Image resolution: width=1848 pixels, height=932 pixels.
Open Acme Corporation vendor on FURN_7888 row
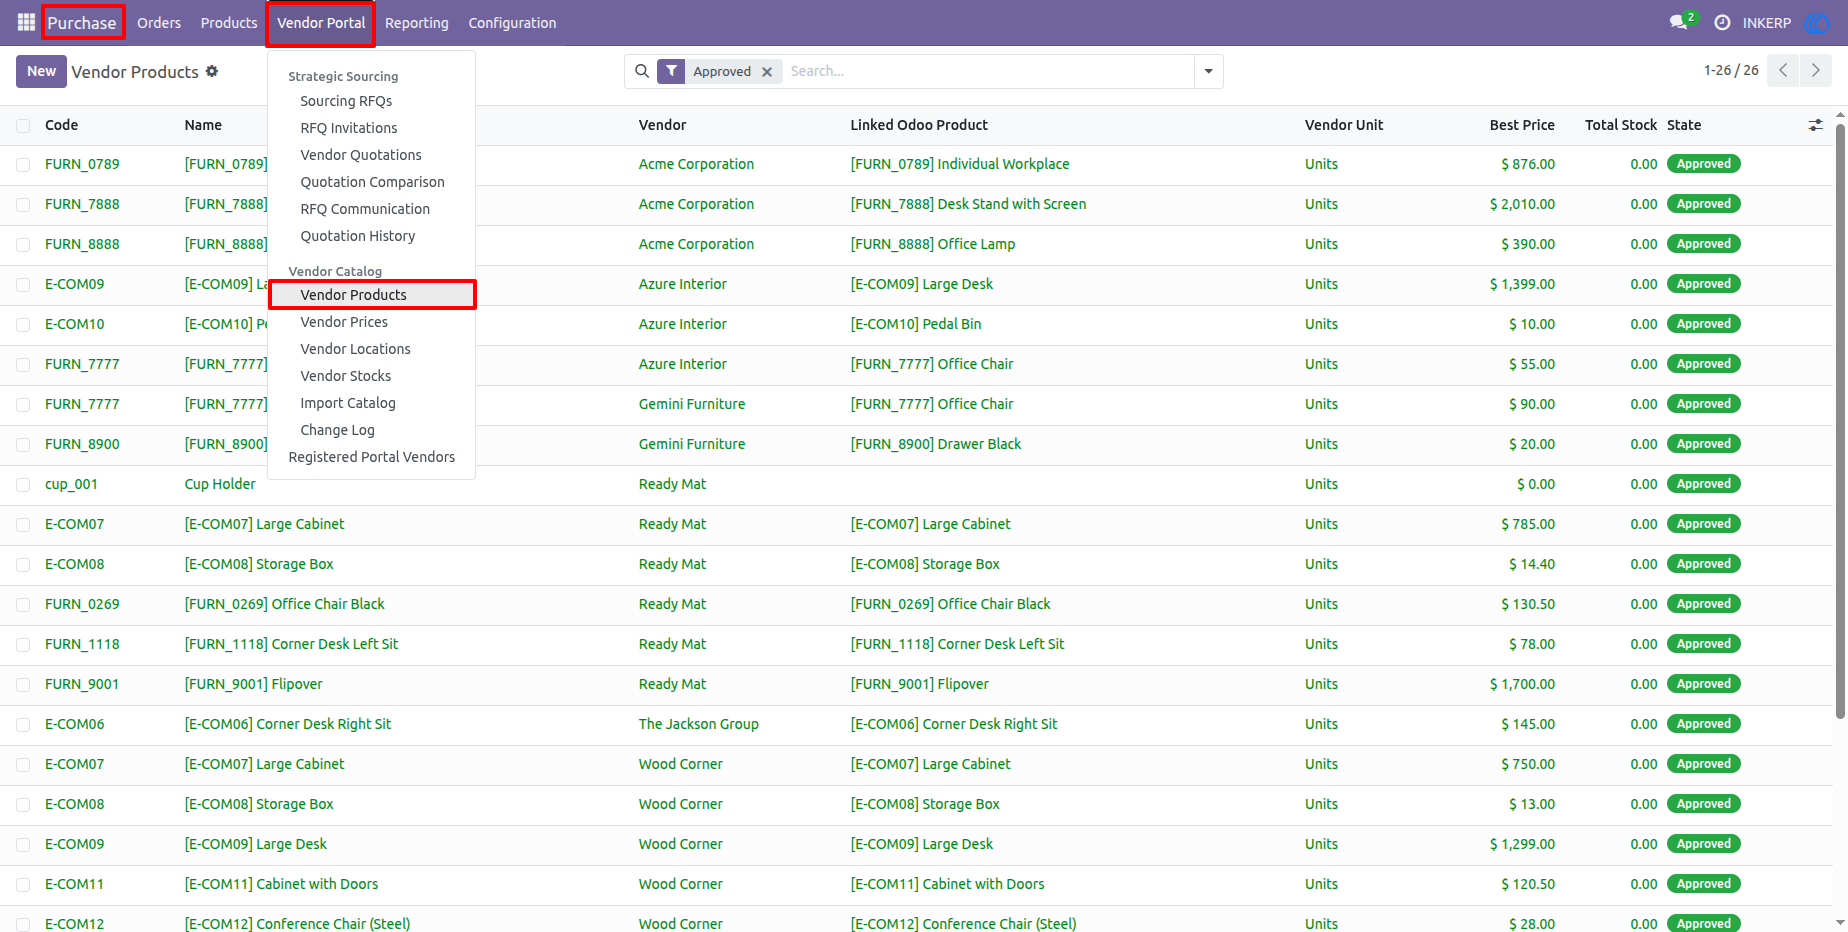coord(696,204)
